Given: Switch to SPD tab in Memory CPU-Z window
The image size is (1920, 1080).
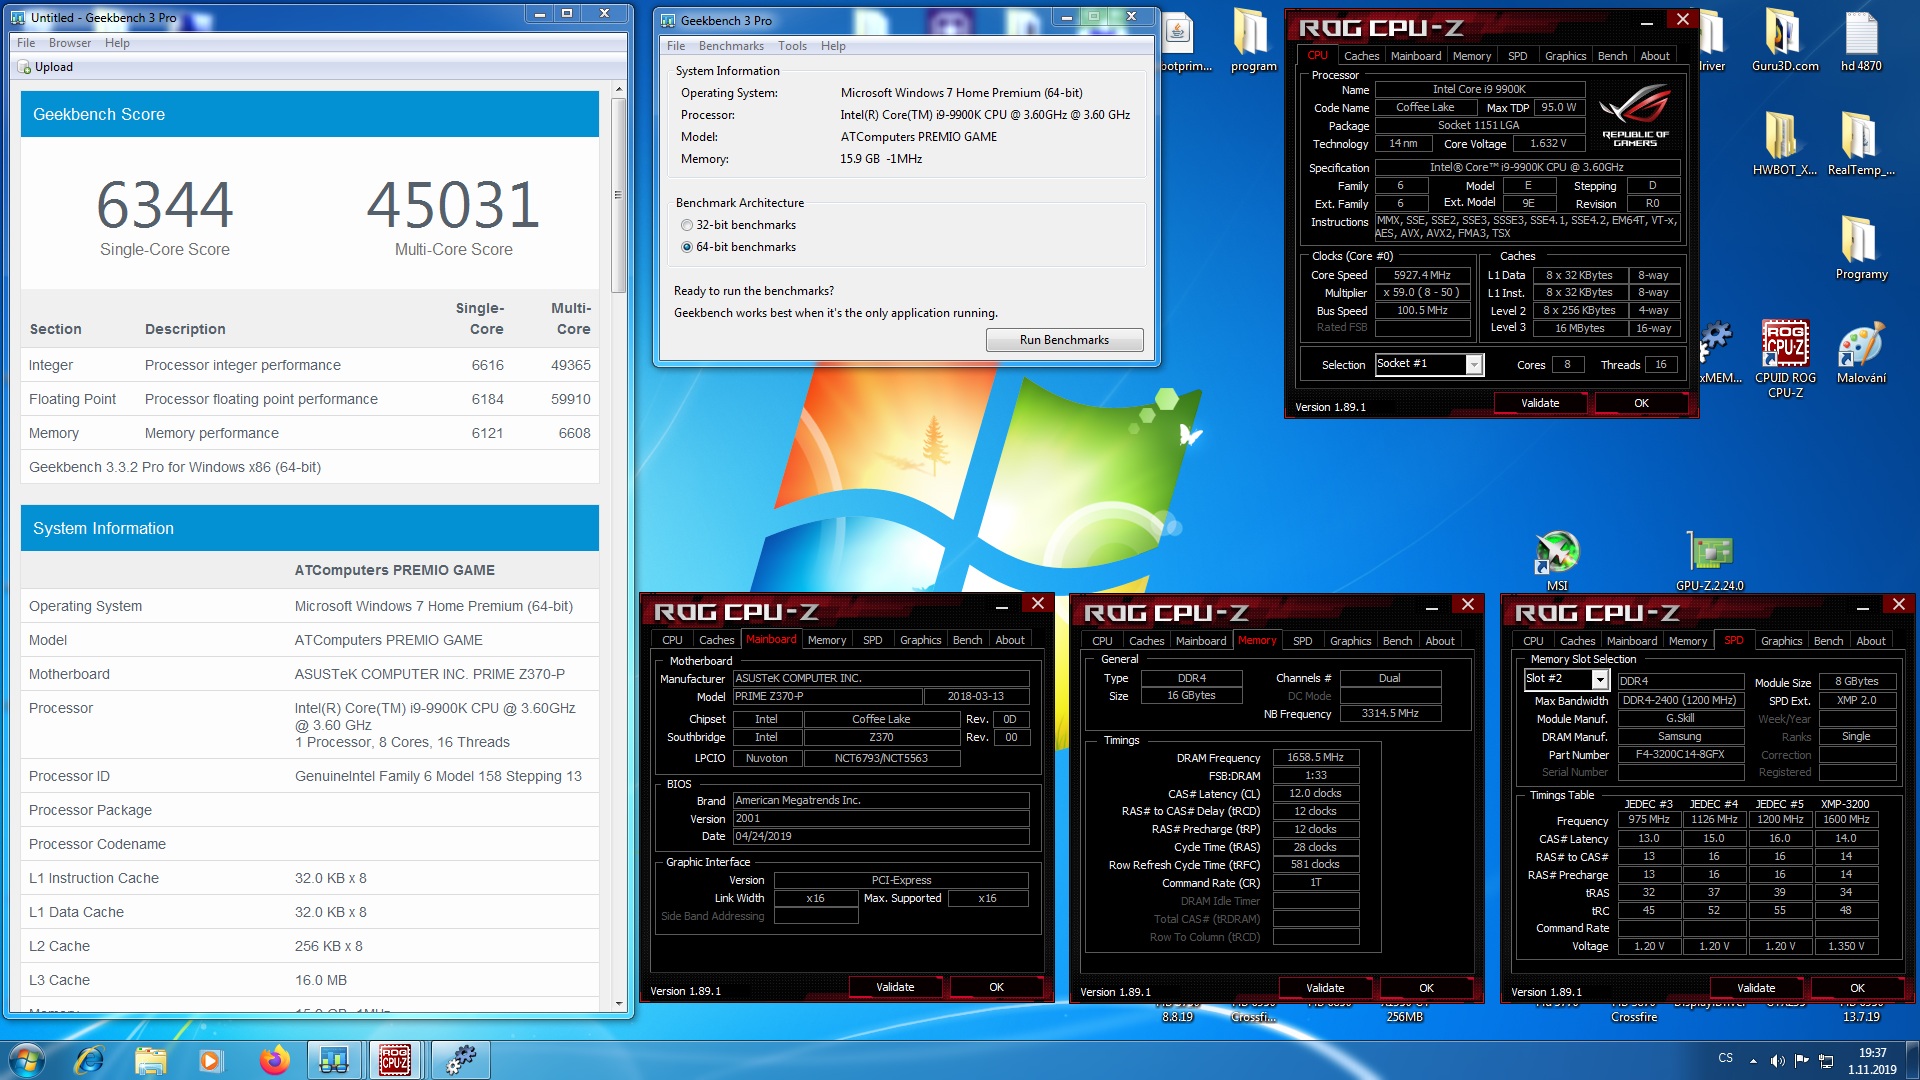Looking at the screenshot, I should pos(1302,641).
